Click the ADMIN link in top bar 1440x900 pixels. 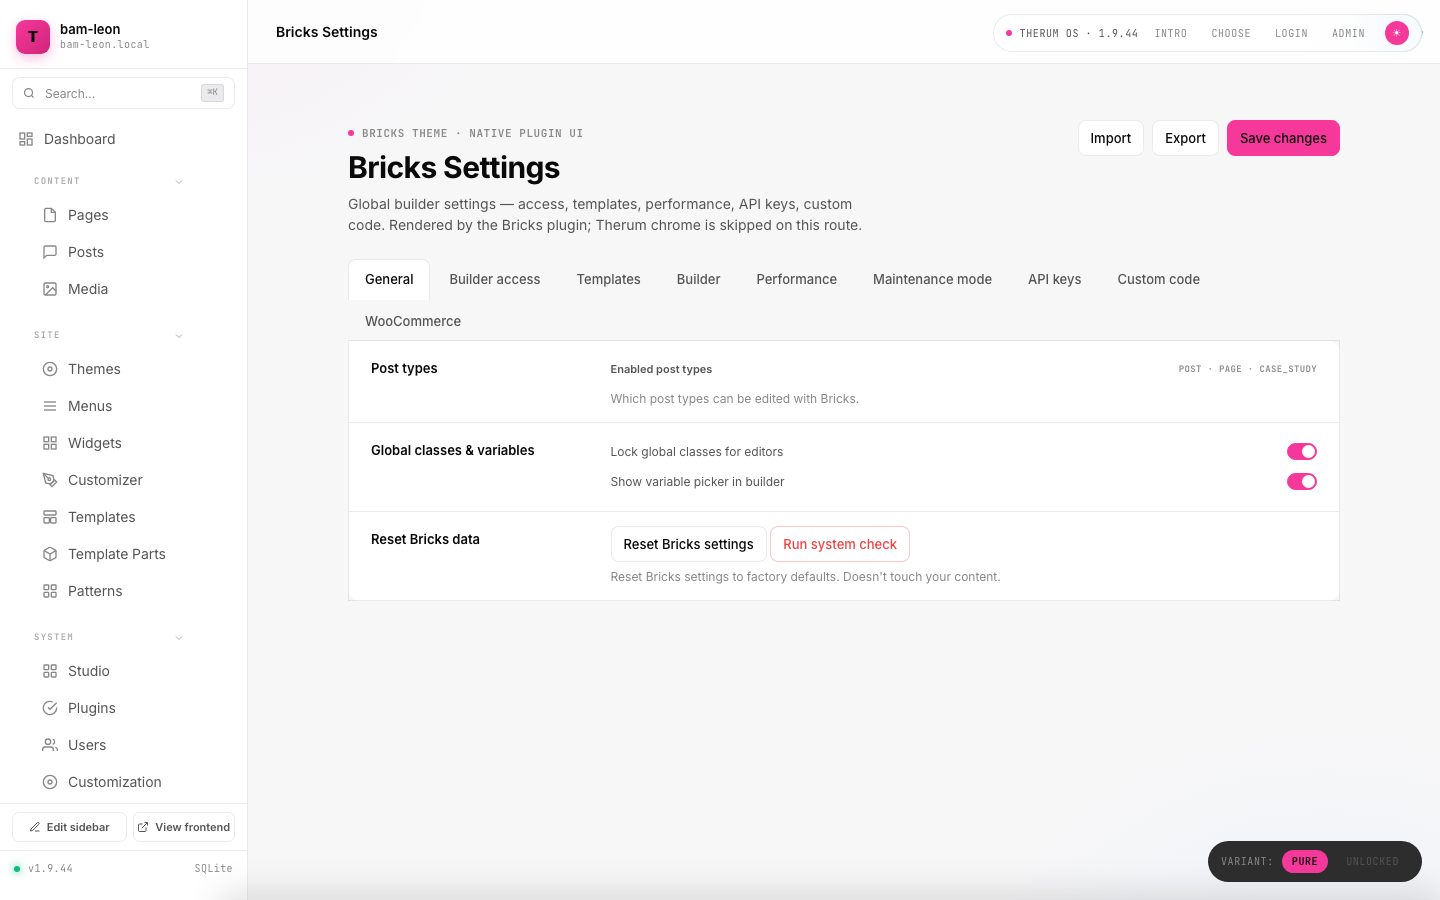(x=1348, y=33)
